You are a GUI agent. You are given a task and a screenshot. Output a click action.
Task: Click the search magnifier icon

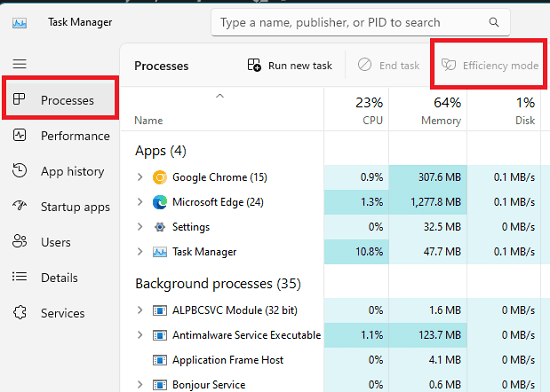(494, 22)
